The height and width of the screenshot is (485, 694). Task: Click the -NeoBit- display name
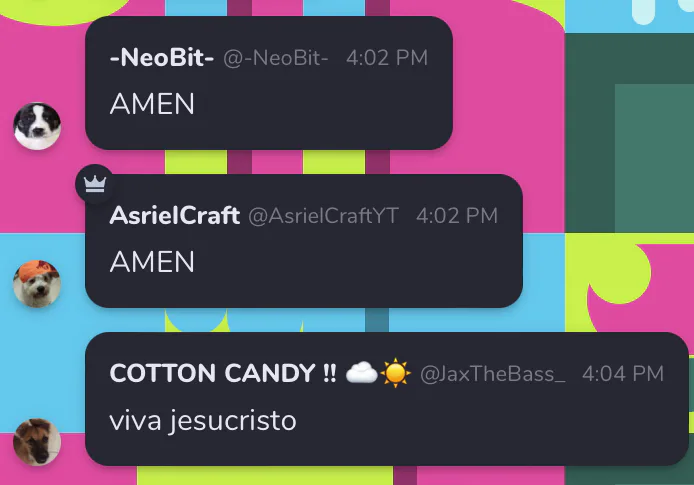click(162, 58)
